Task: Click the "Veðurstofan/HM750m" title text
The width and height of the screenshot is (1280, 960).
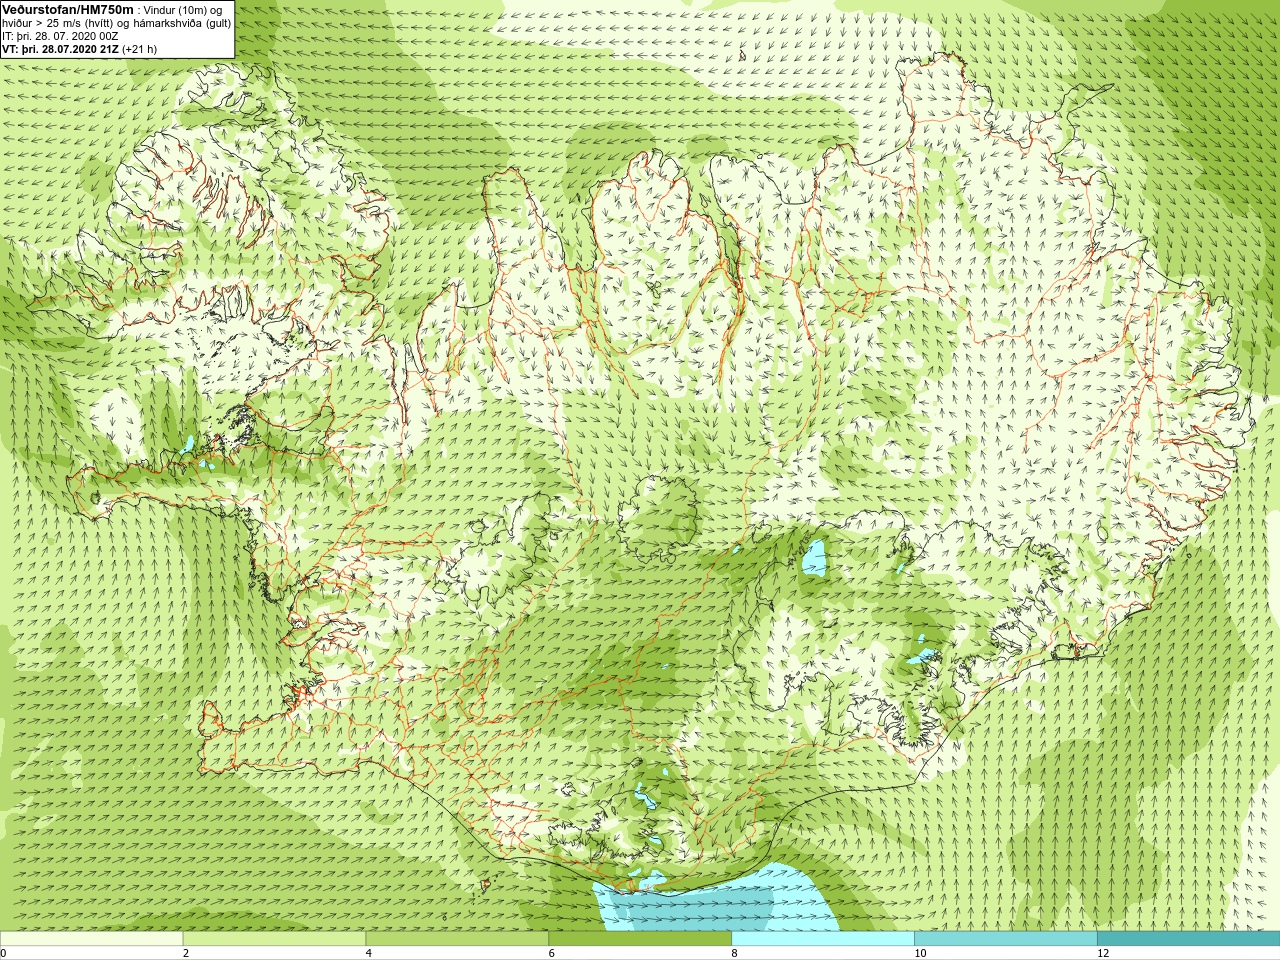Action: click(x=68, y=8)
